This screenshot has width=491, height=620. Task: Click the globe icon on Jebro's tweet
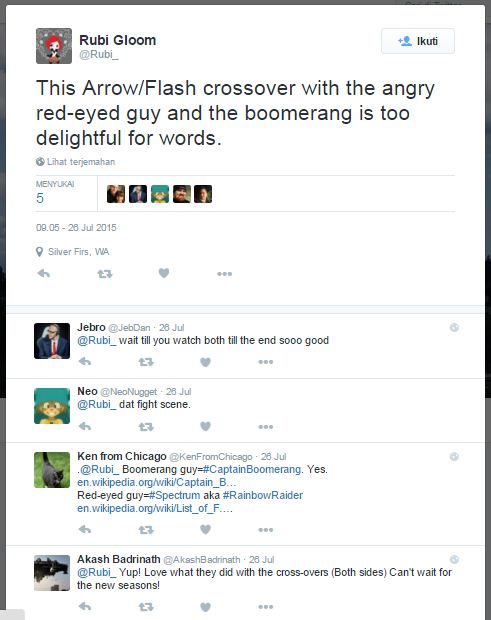click(454, 327)
